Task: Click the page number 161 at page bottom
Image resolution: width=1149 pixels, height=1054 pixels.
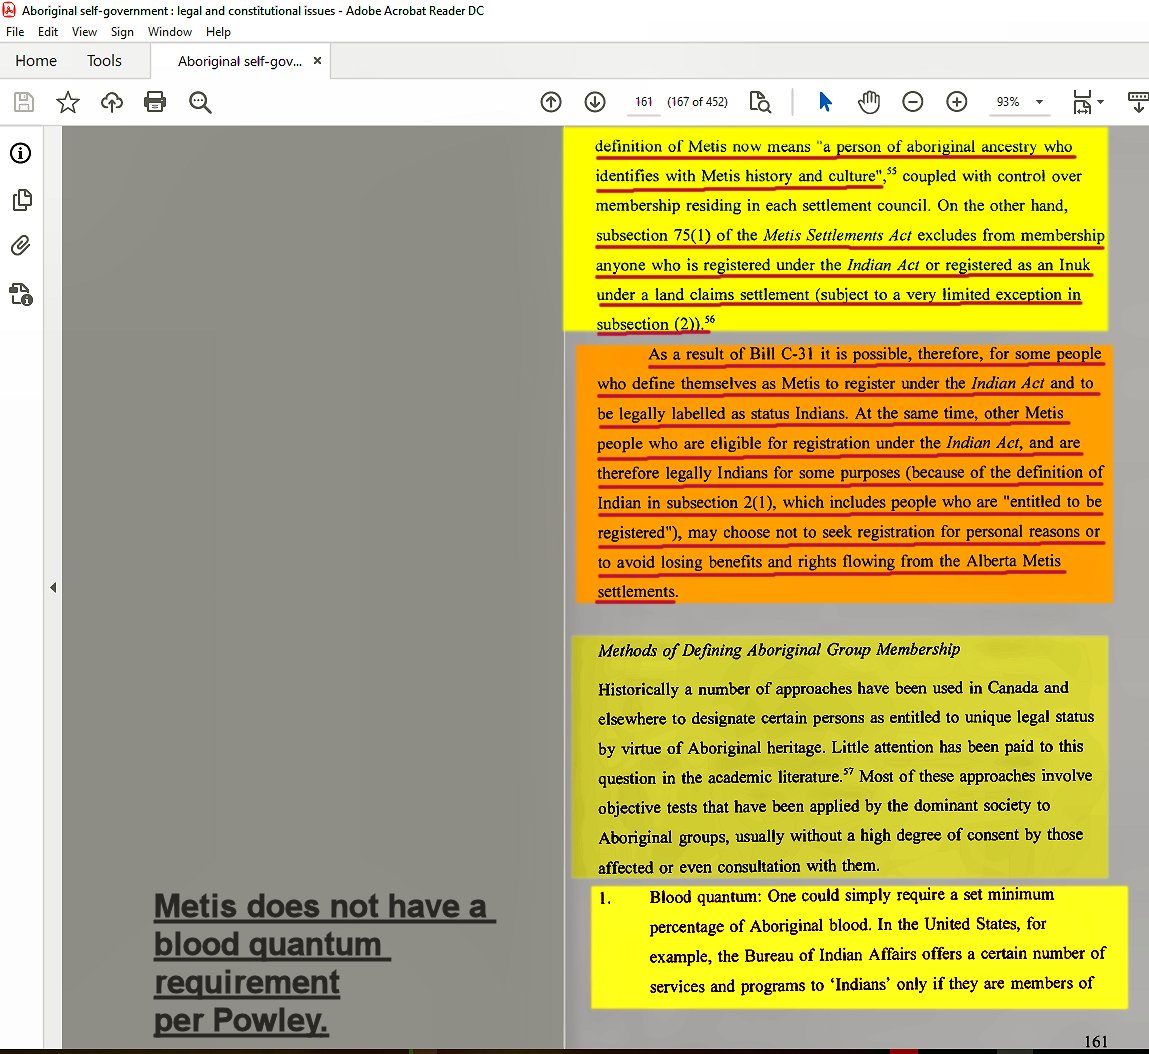Action: coord(1096,1041)
